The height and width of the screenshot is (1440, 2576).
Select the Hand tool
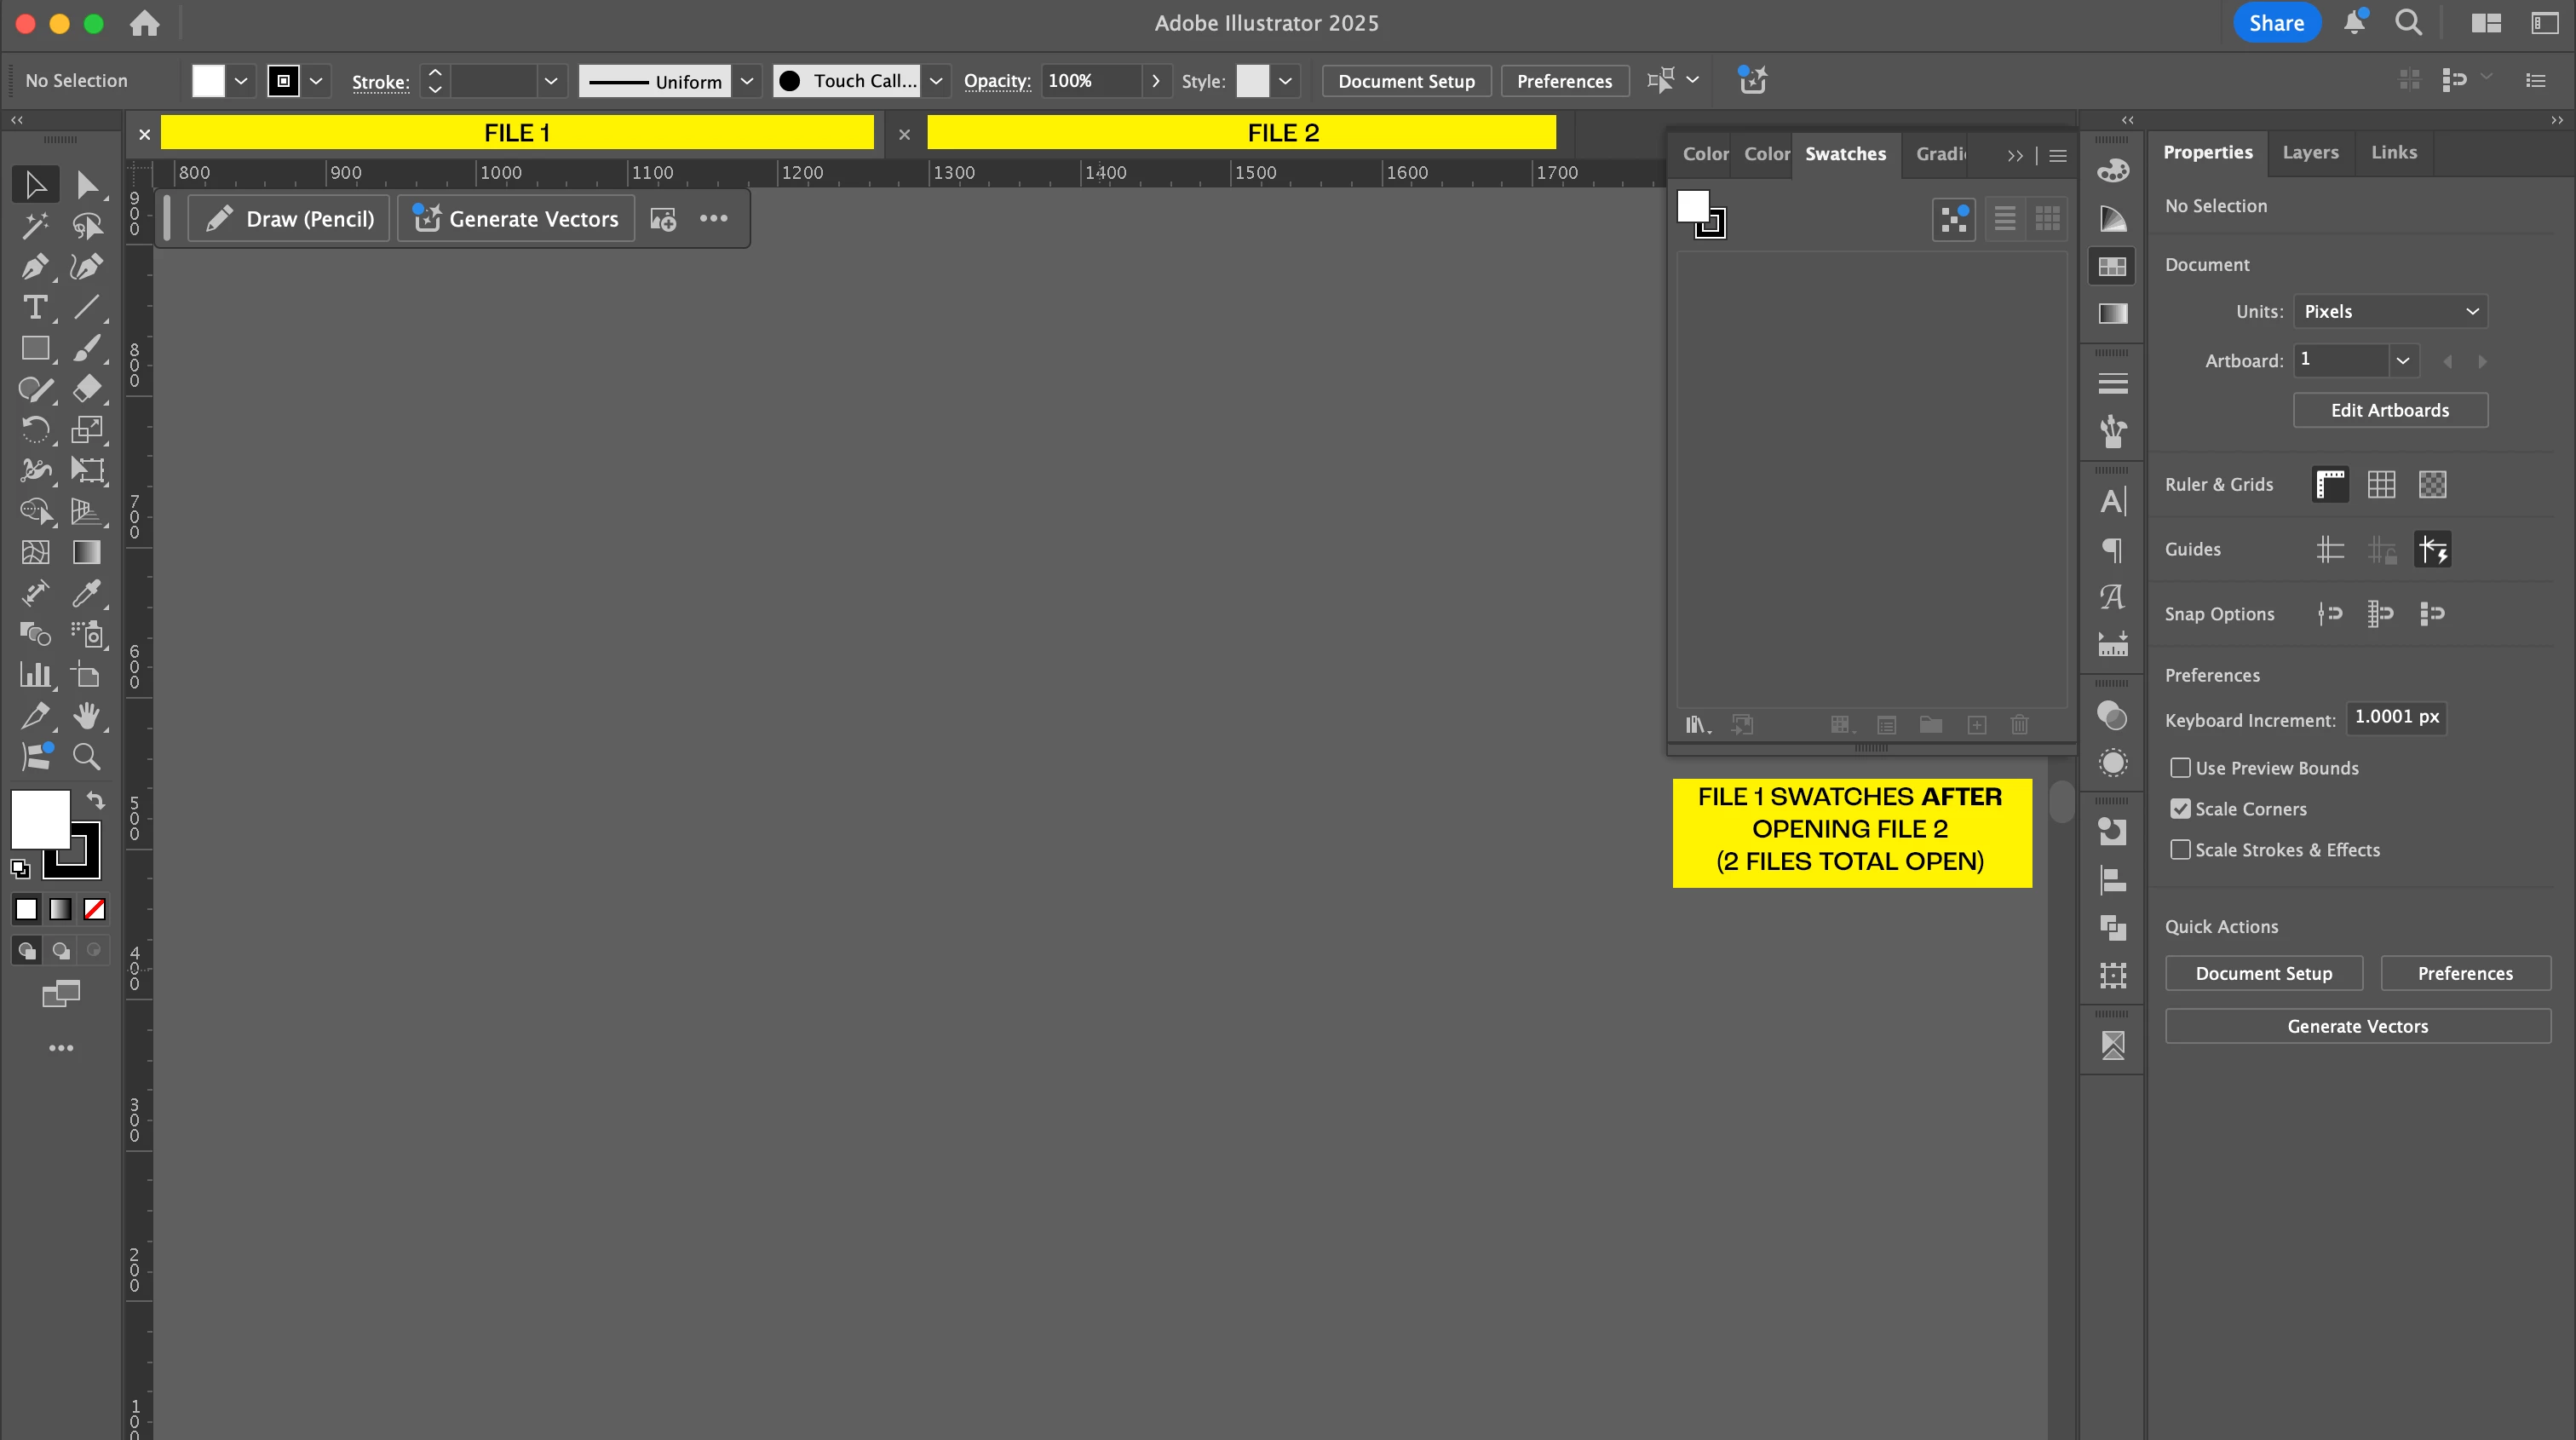tap(86, 716)
